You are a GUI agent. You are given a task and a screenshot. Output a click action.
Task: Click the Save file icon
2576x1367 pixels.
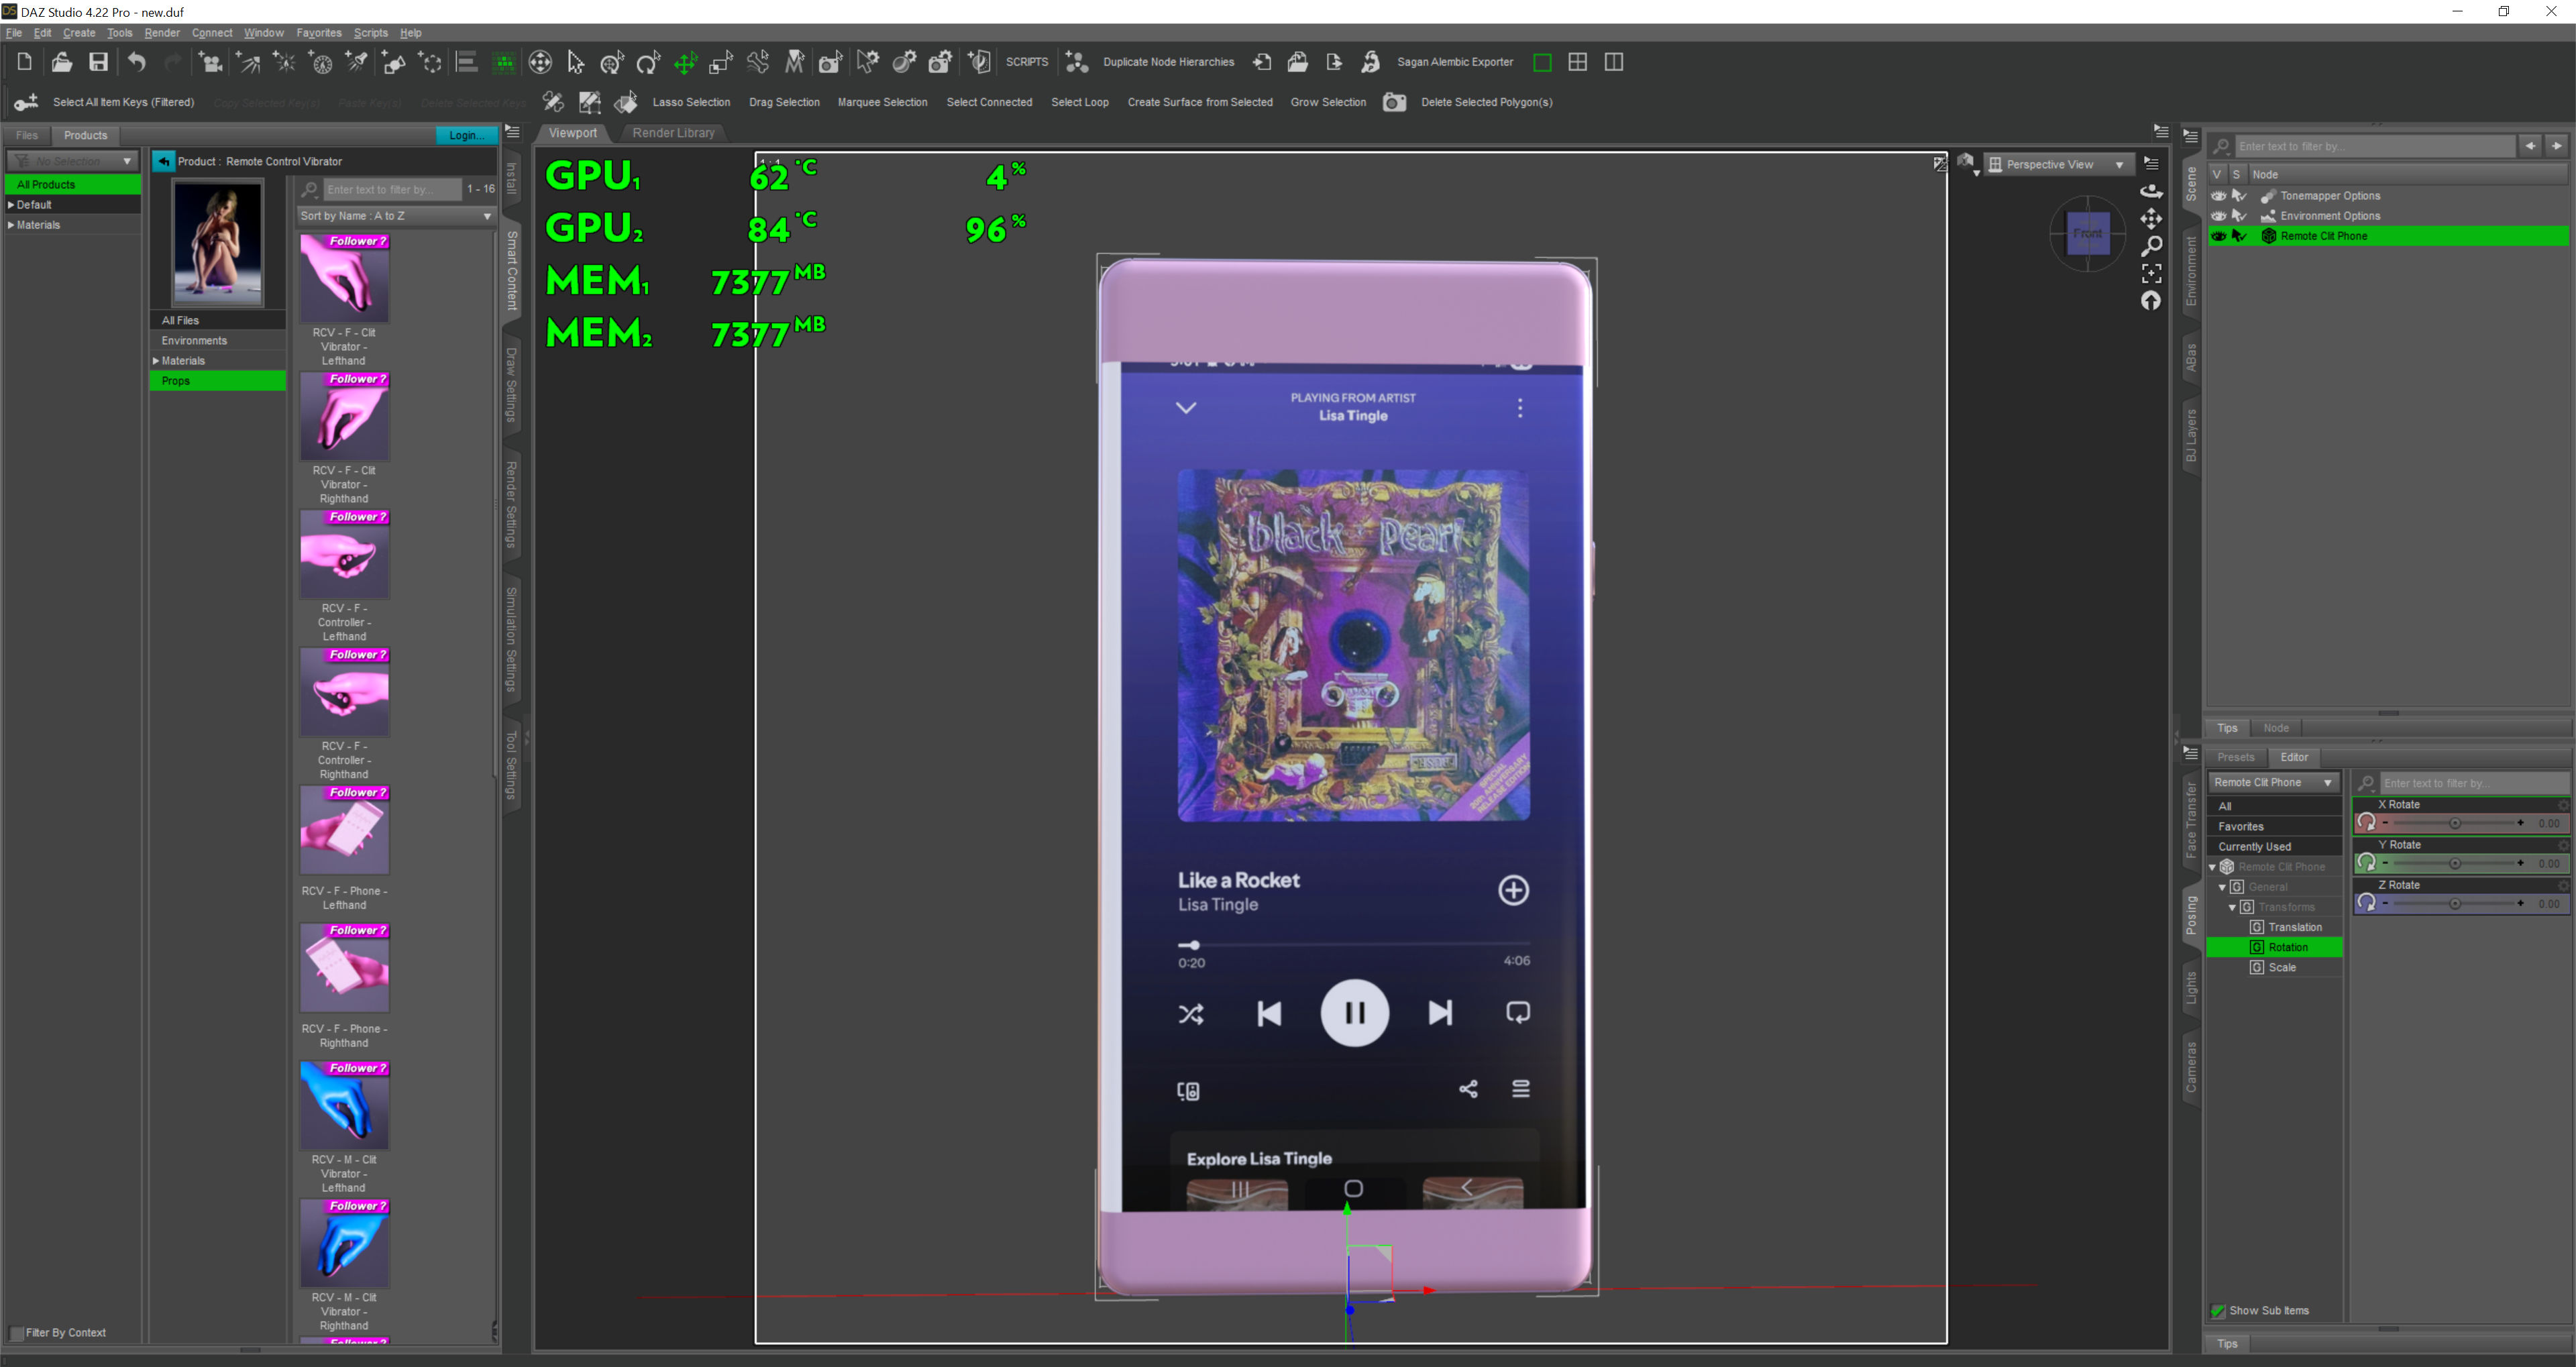pos(98,63)
